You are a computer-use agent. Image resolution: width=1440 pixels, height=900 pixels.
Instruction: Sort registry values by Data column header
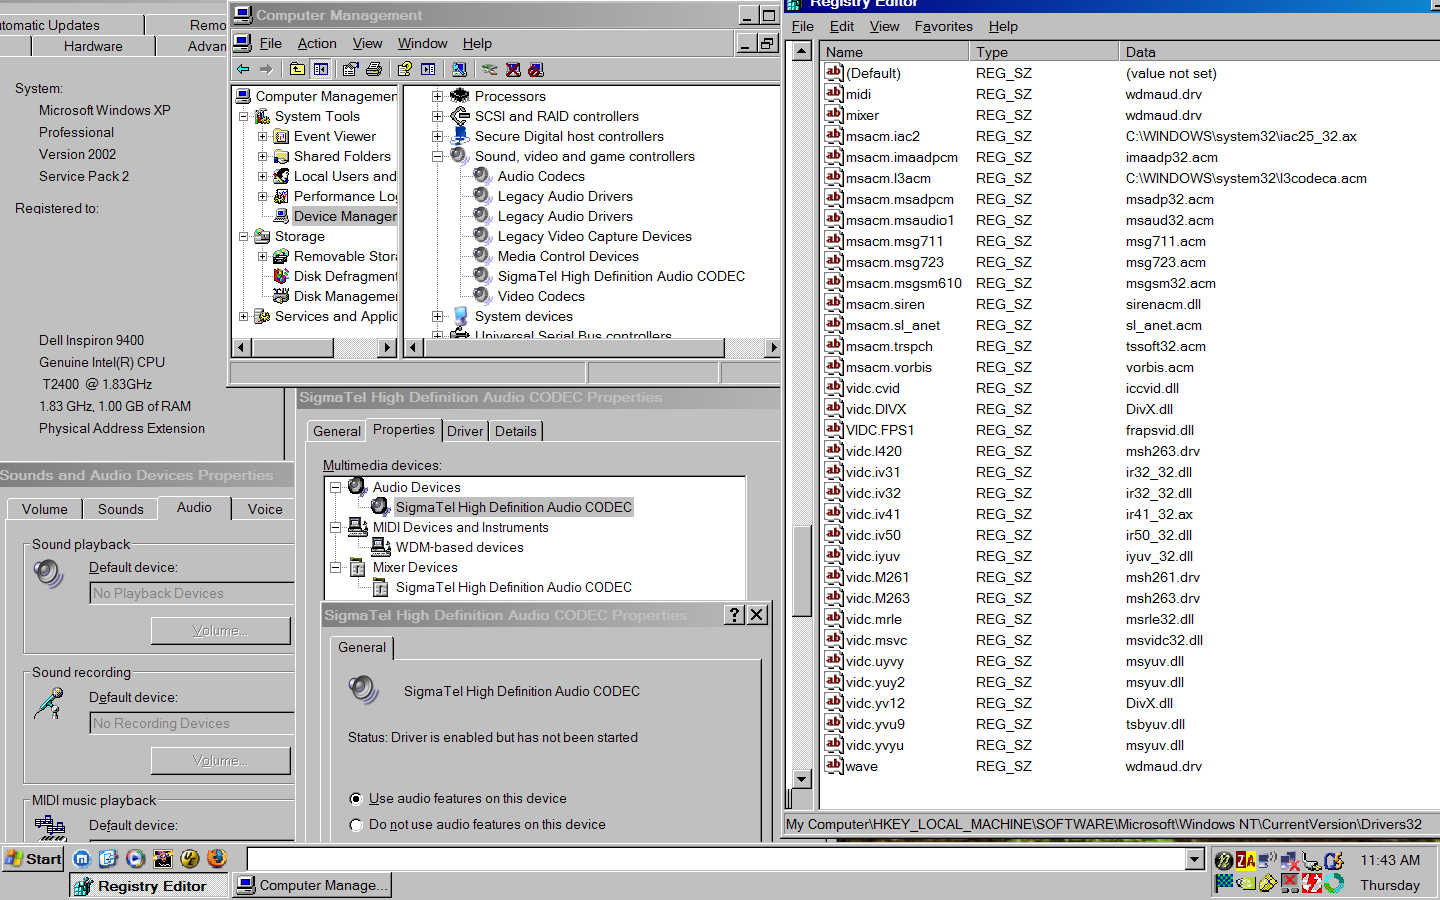(1278, 52)
